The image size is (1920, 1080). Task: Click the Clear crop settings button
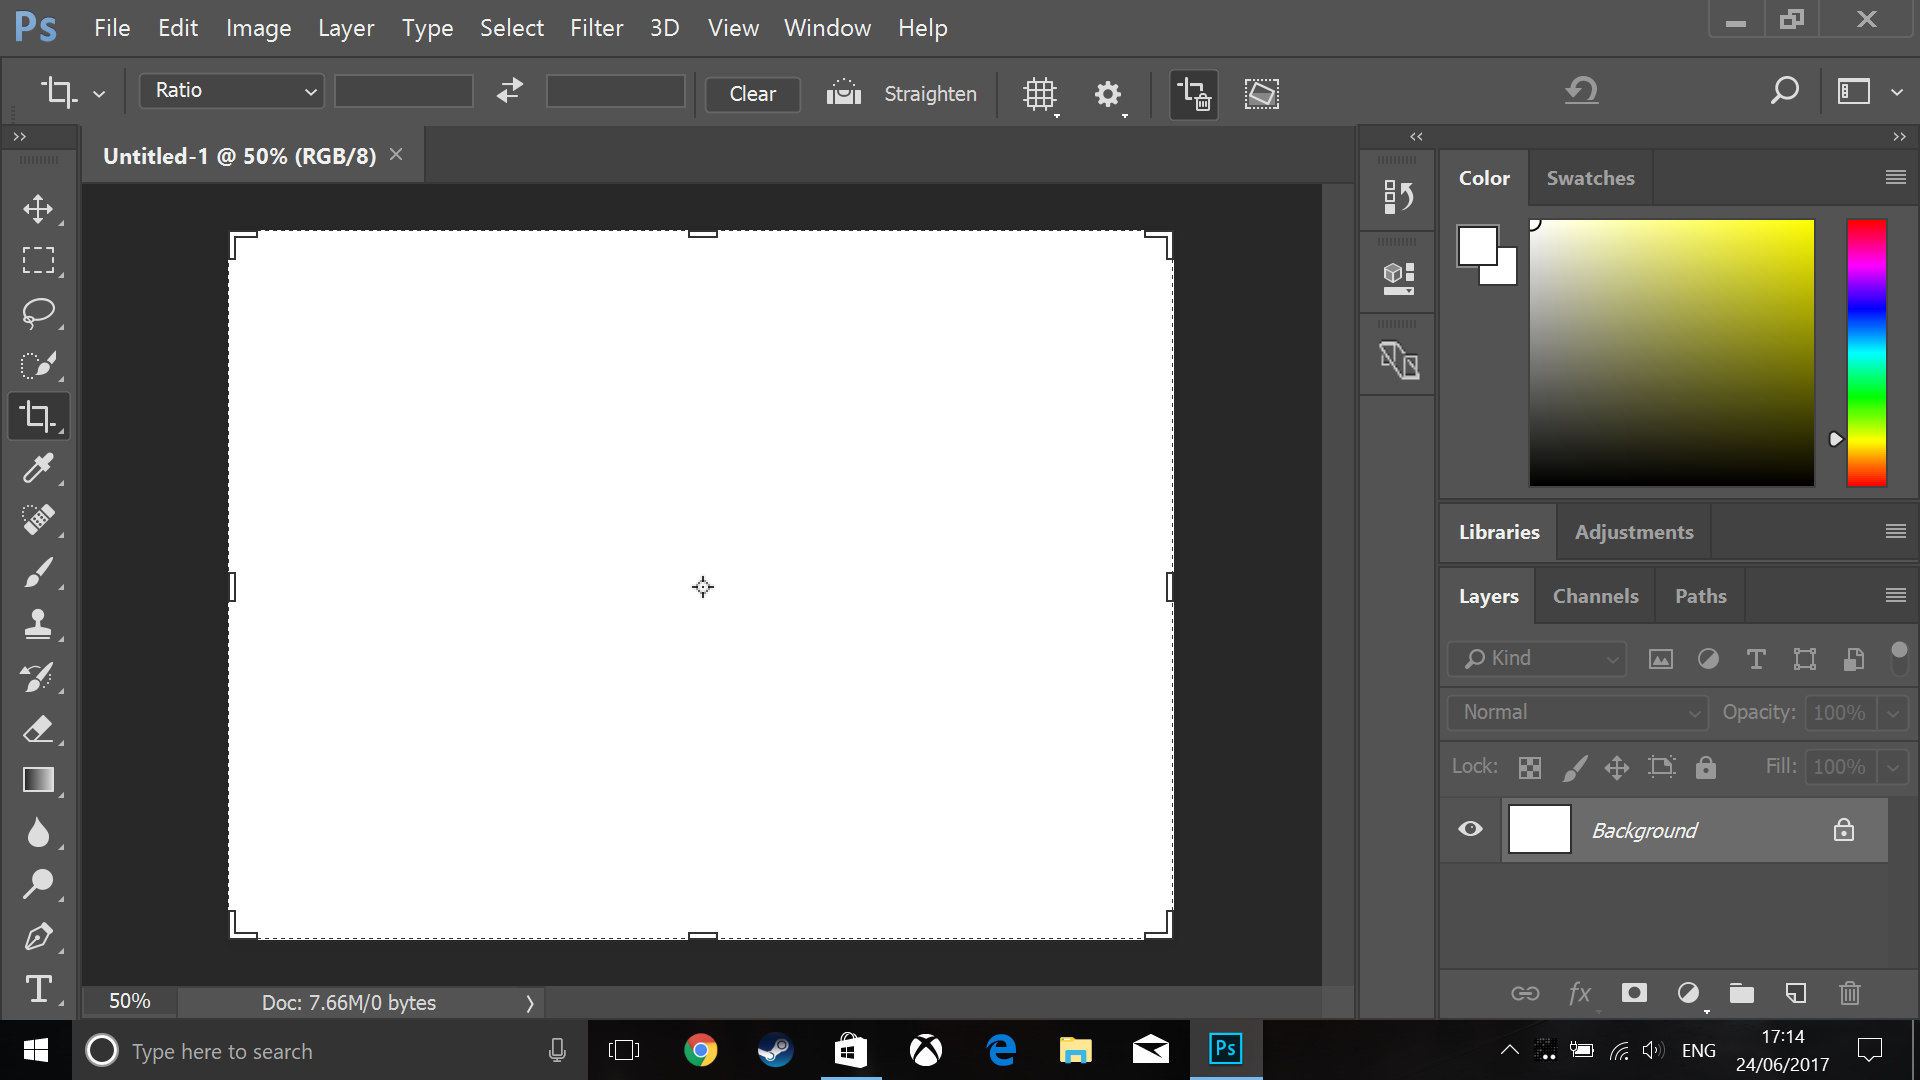(753, 94)
